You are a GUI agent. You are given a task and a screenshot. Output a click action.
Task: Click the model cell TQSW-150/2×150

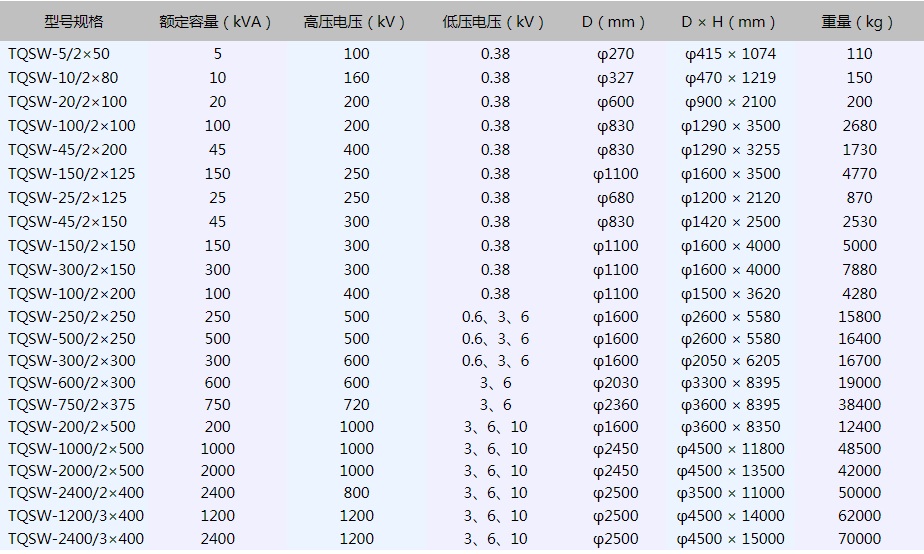point(71,246)
